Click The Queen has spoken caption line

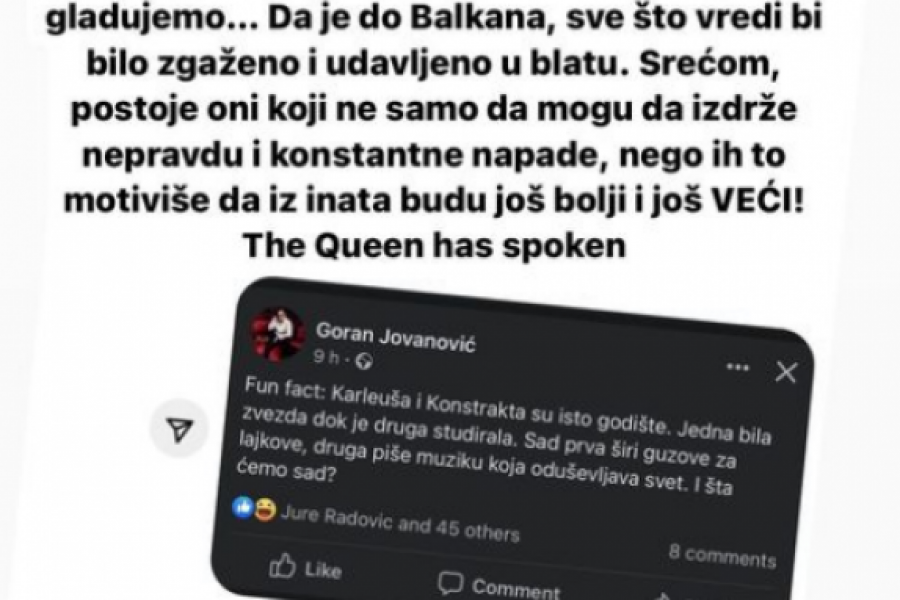434,246
